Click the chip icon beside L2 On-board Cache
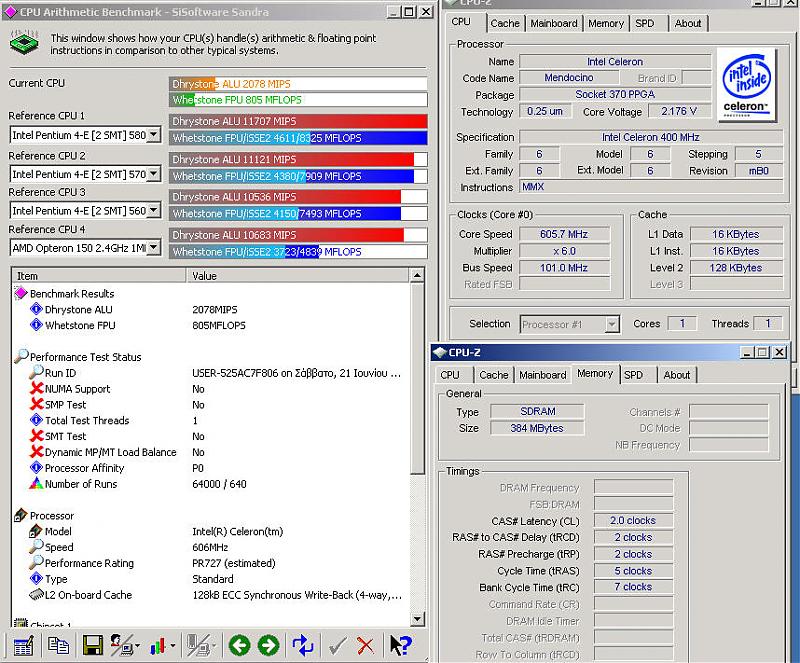The width and height of the screenshot is (800, 663). tap(36, 595)
